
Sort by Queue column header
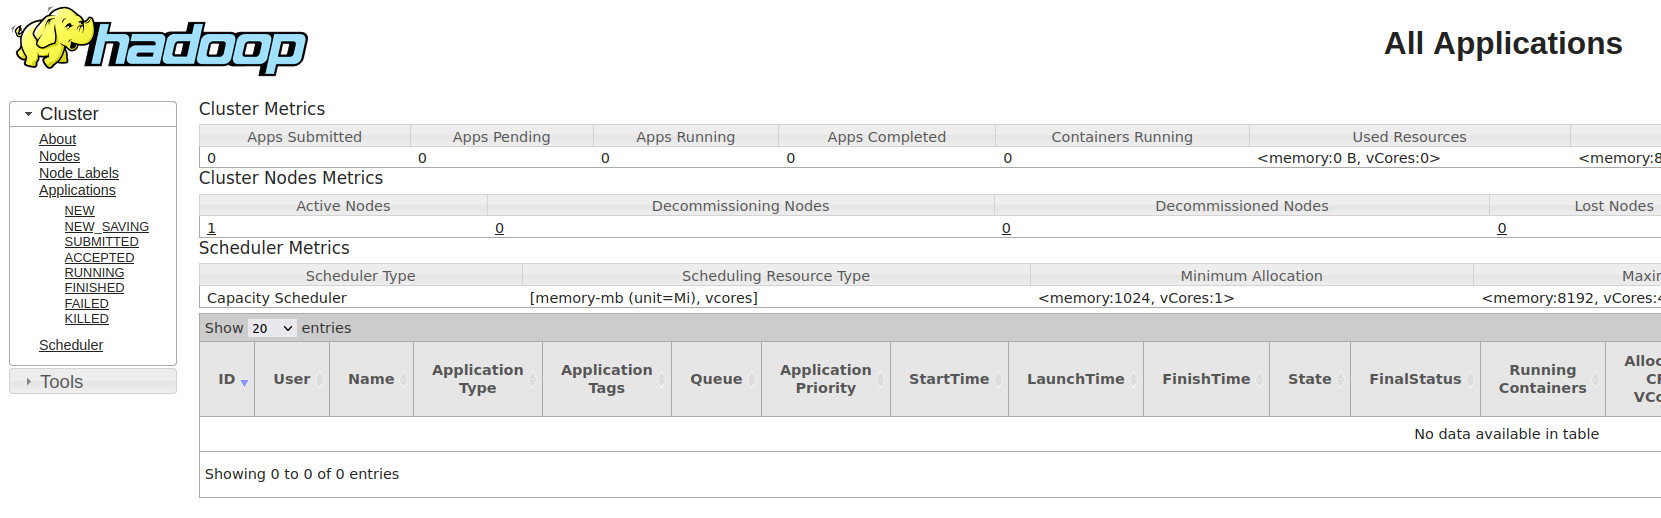tap(716, 379)
